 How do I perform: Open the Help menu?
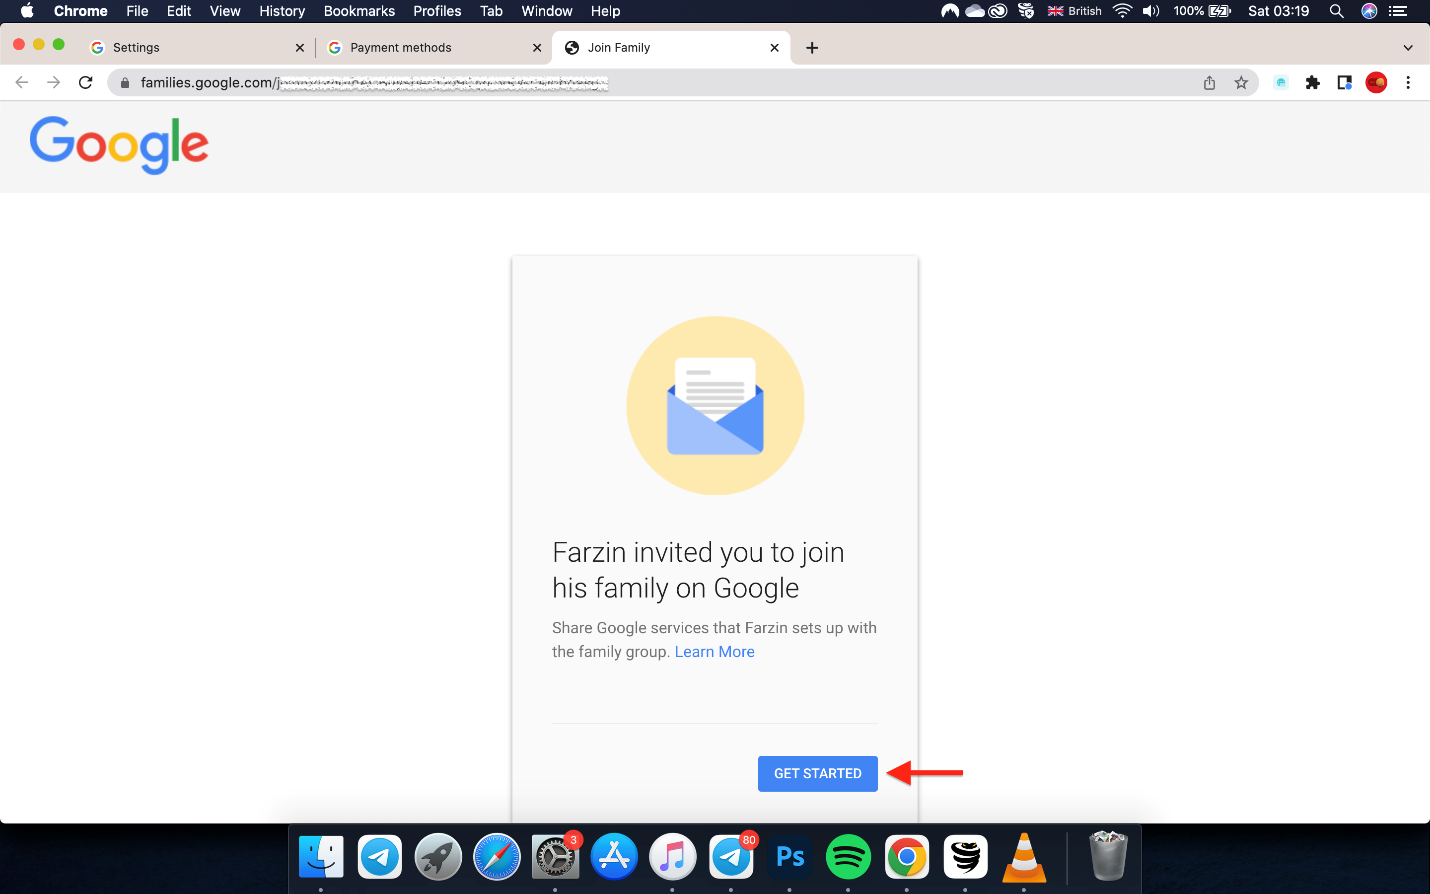click(605, 11)
